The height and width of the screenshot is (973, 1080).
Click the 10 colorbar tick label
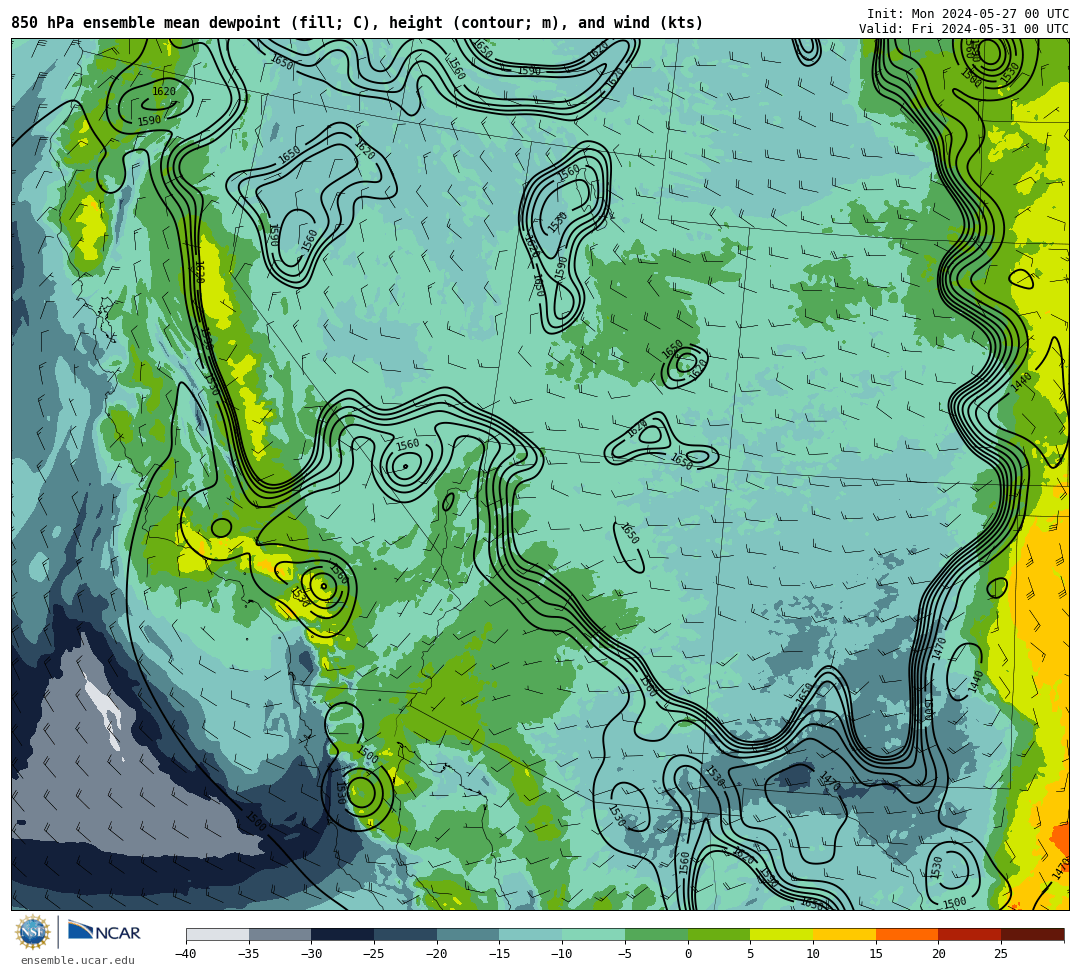(813, 954)
